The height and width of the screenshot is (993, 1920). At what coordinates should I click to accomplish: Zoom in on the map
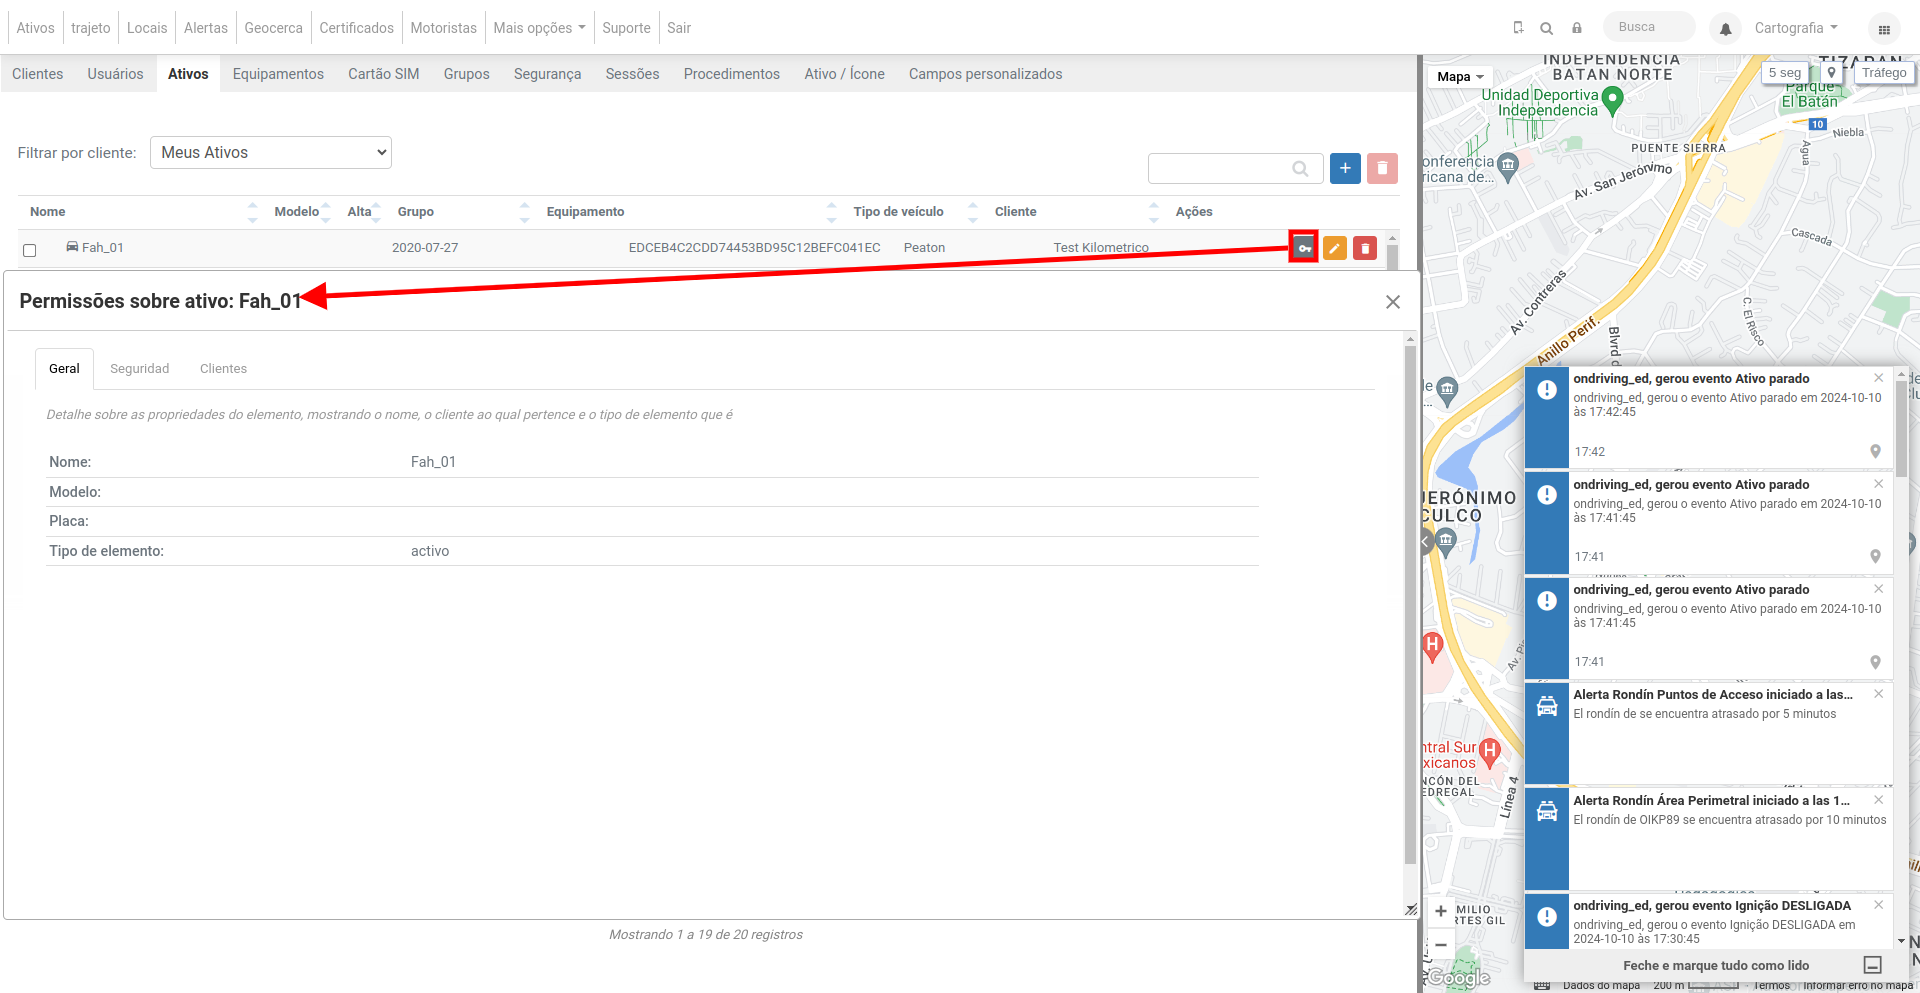coord(1441,911)
